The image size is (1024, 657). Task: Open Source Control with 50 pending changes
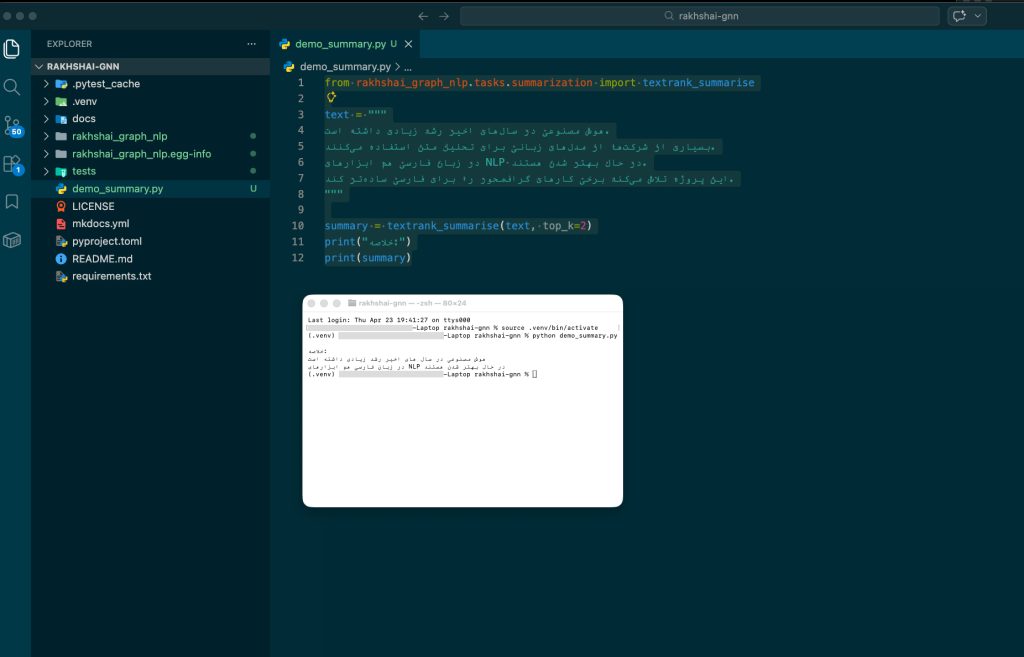click(x=13, y=125)
